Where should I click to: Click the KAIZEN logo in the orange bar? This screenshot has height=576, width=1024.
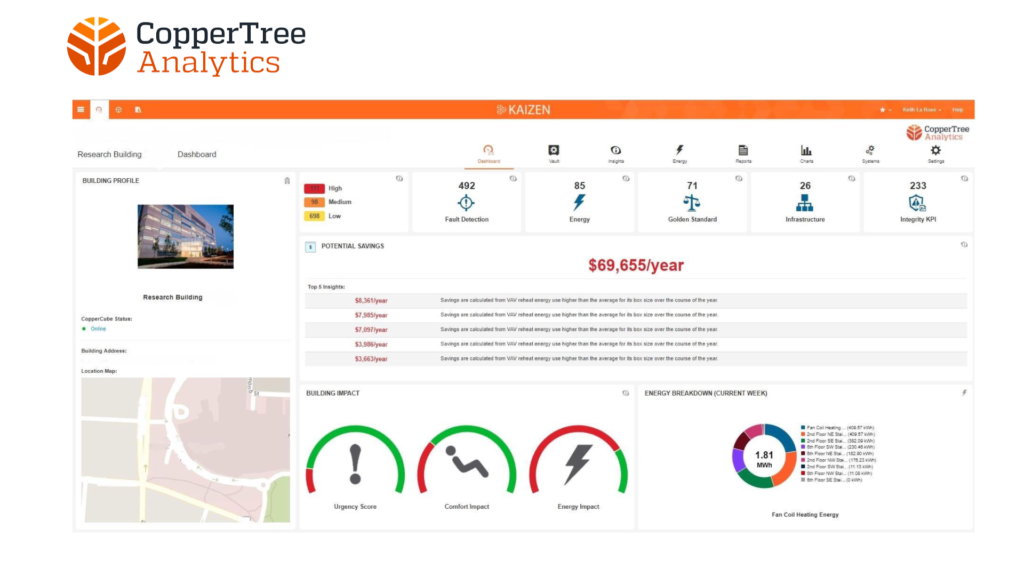(523, 110)
